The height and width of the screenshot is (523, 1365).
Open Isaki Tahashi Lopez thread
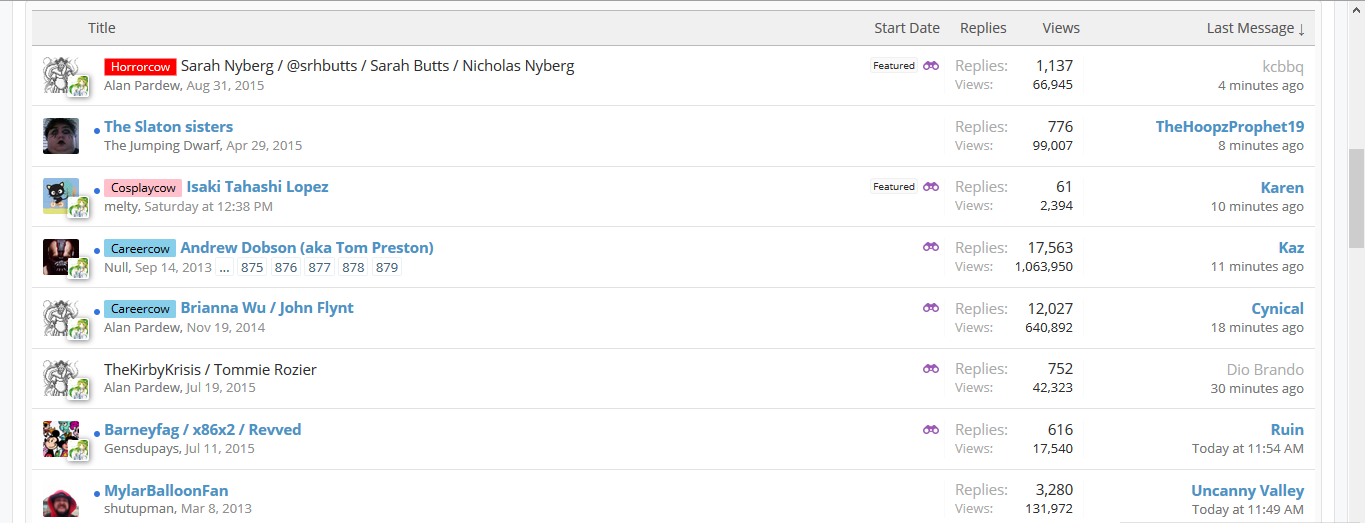(257, 187)
